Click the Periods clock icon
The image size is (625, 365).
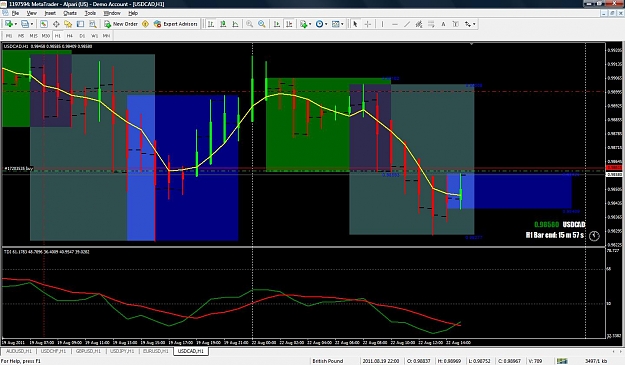pyautogui.click(x=319, y=24)
